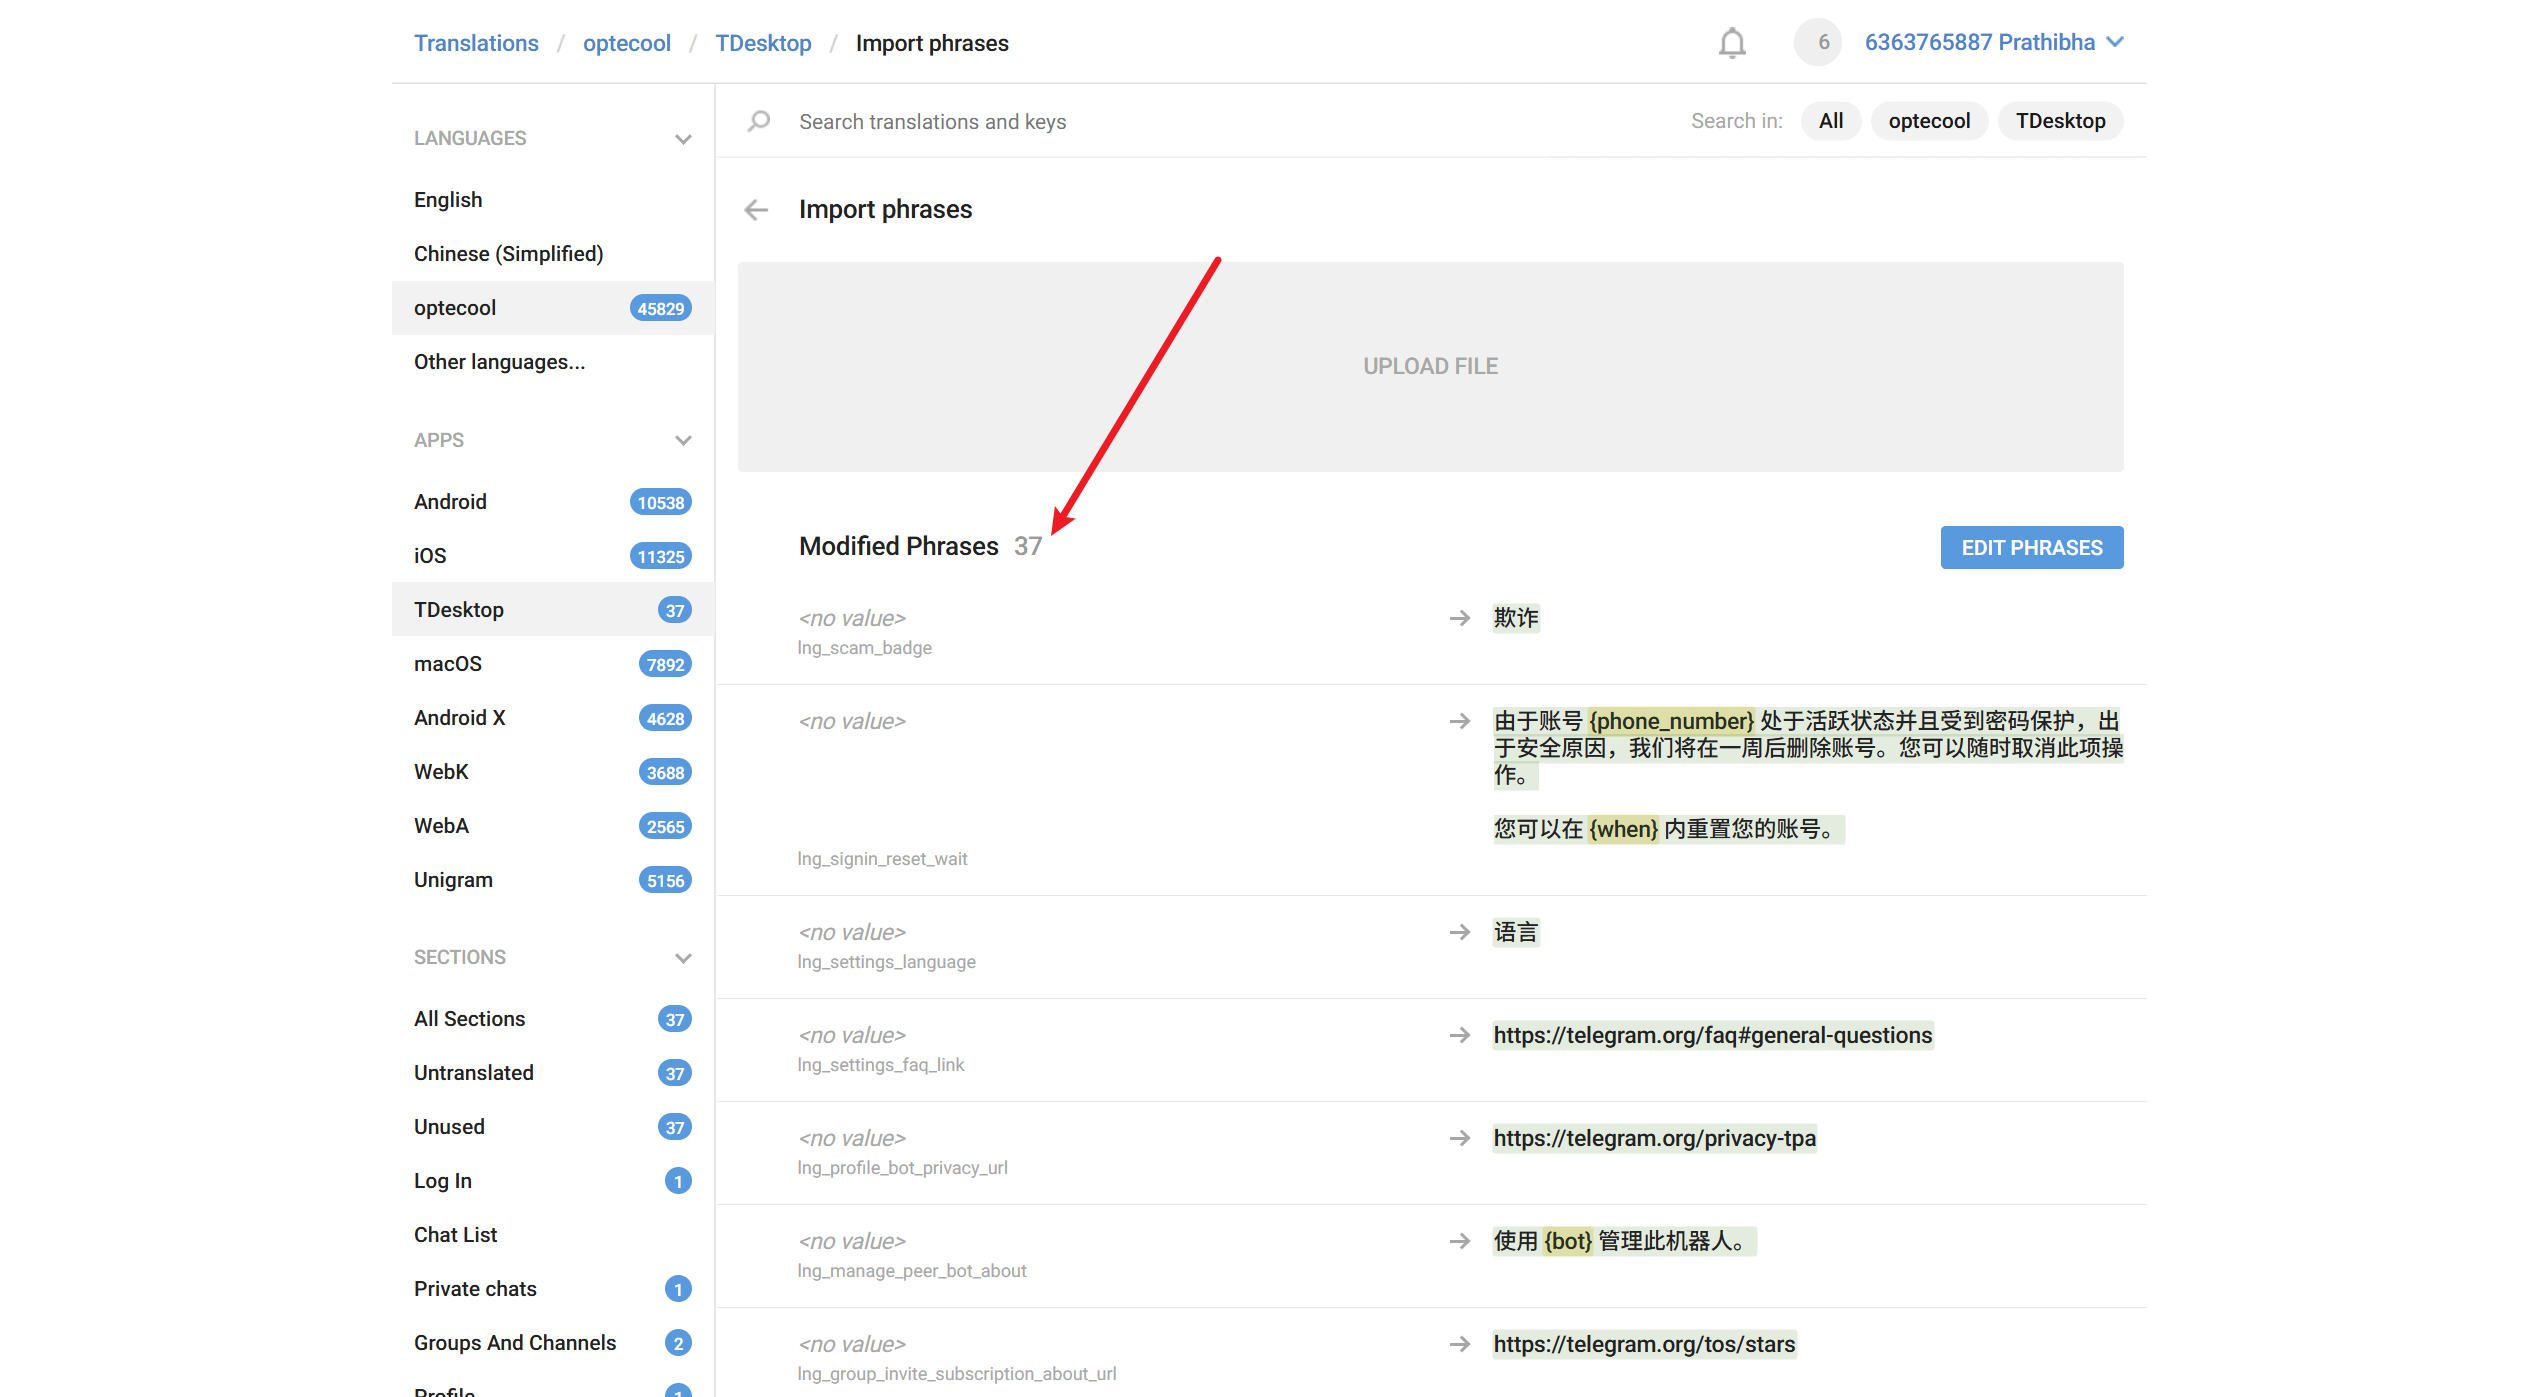2538x1397 pixels.
Task: Select the optecool search filter pill
Action: coord(1928,121)
